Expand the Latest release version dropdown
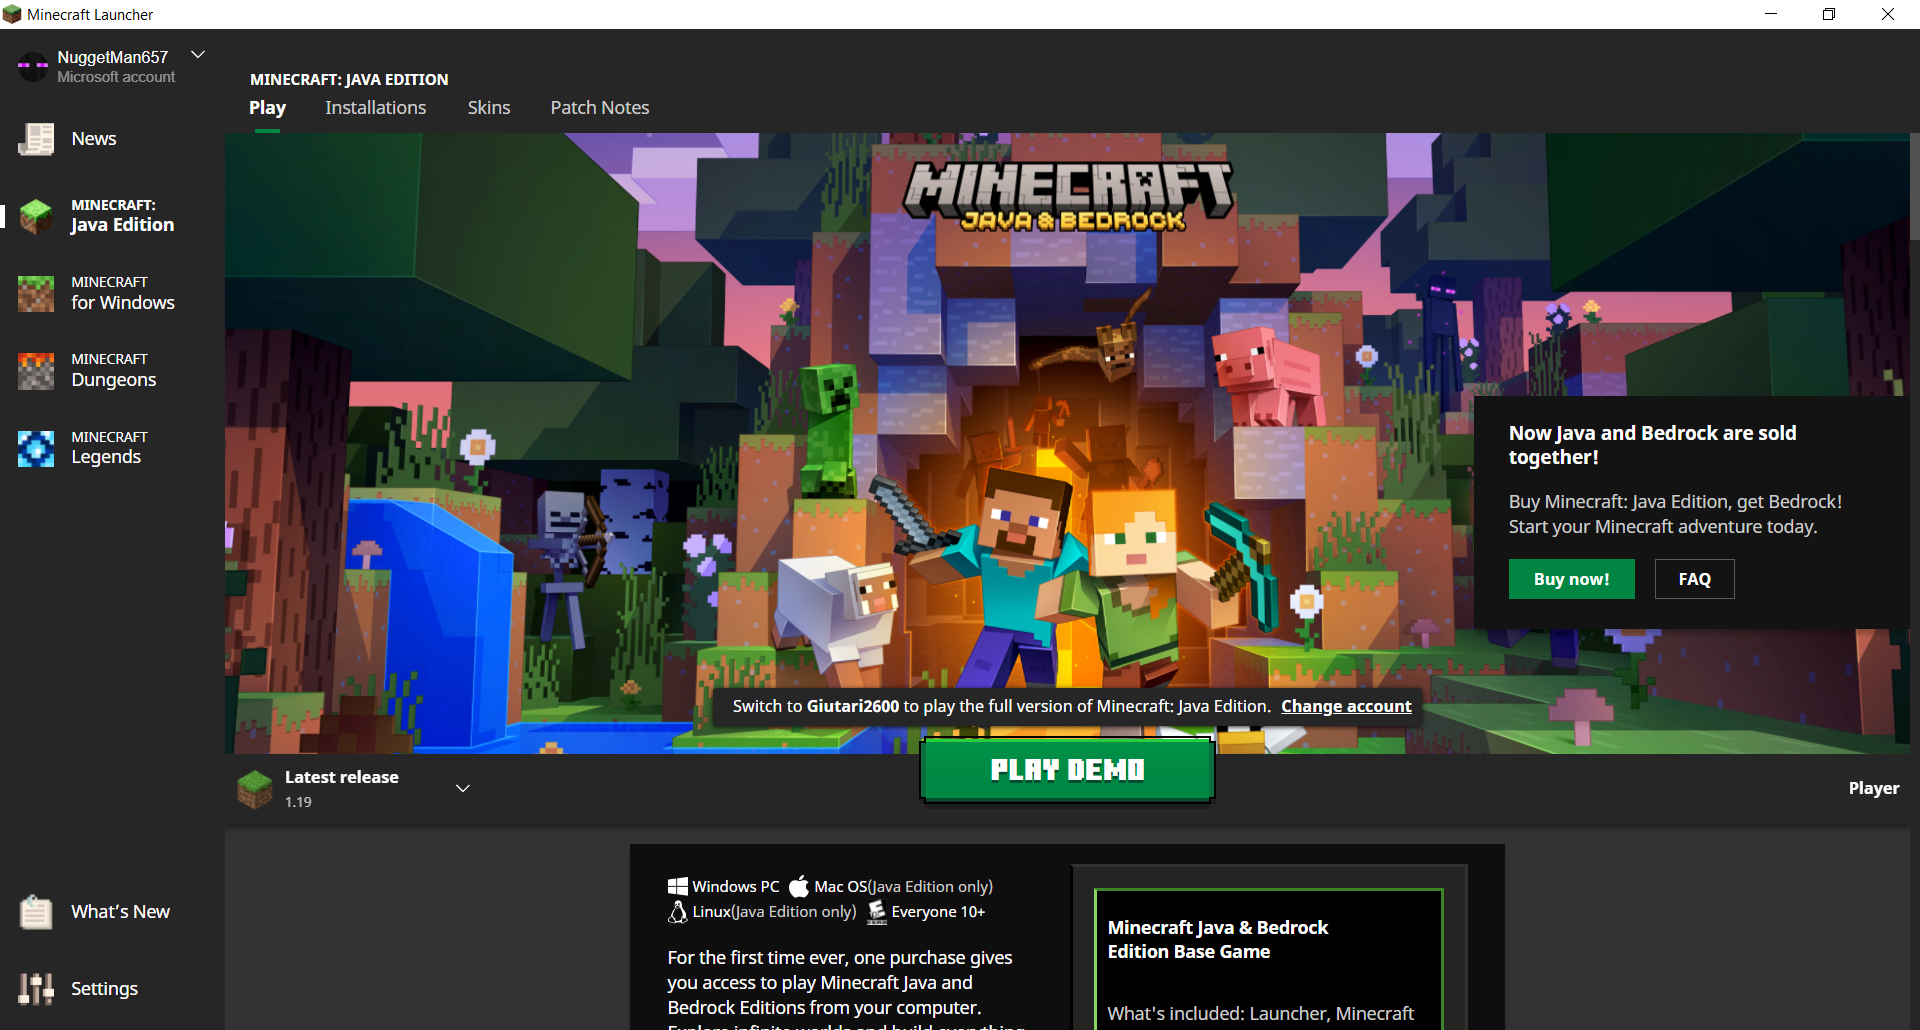Viewport: 1920px width, 1030px height. (x=463, y=789)
